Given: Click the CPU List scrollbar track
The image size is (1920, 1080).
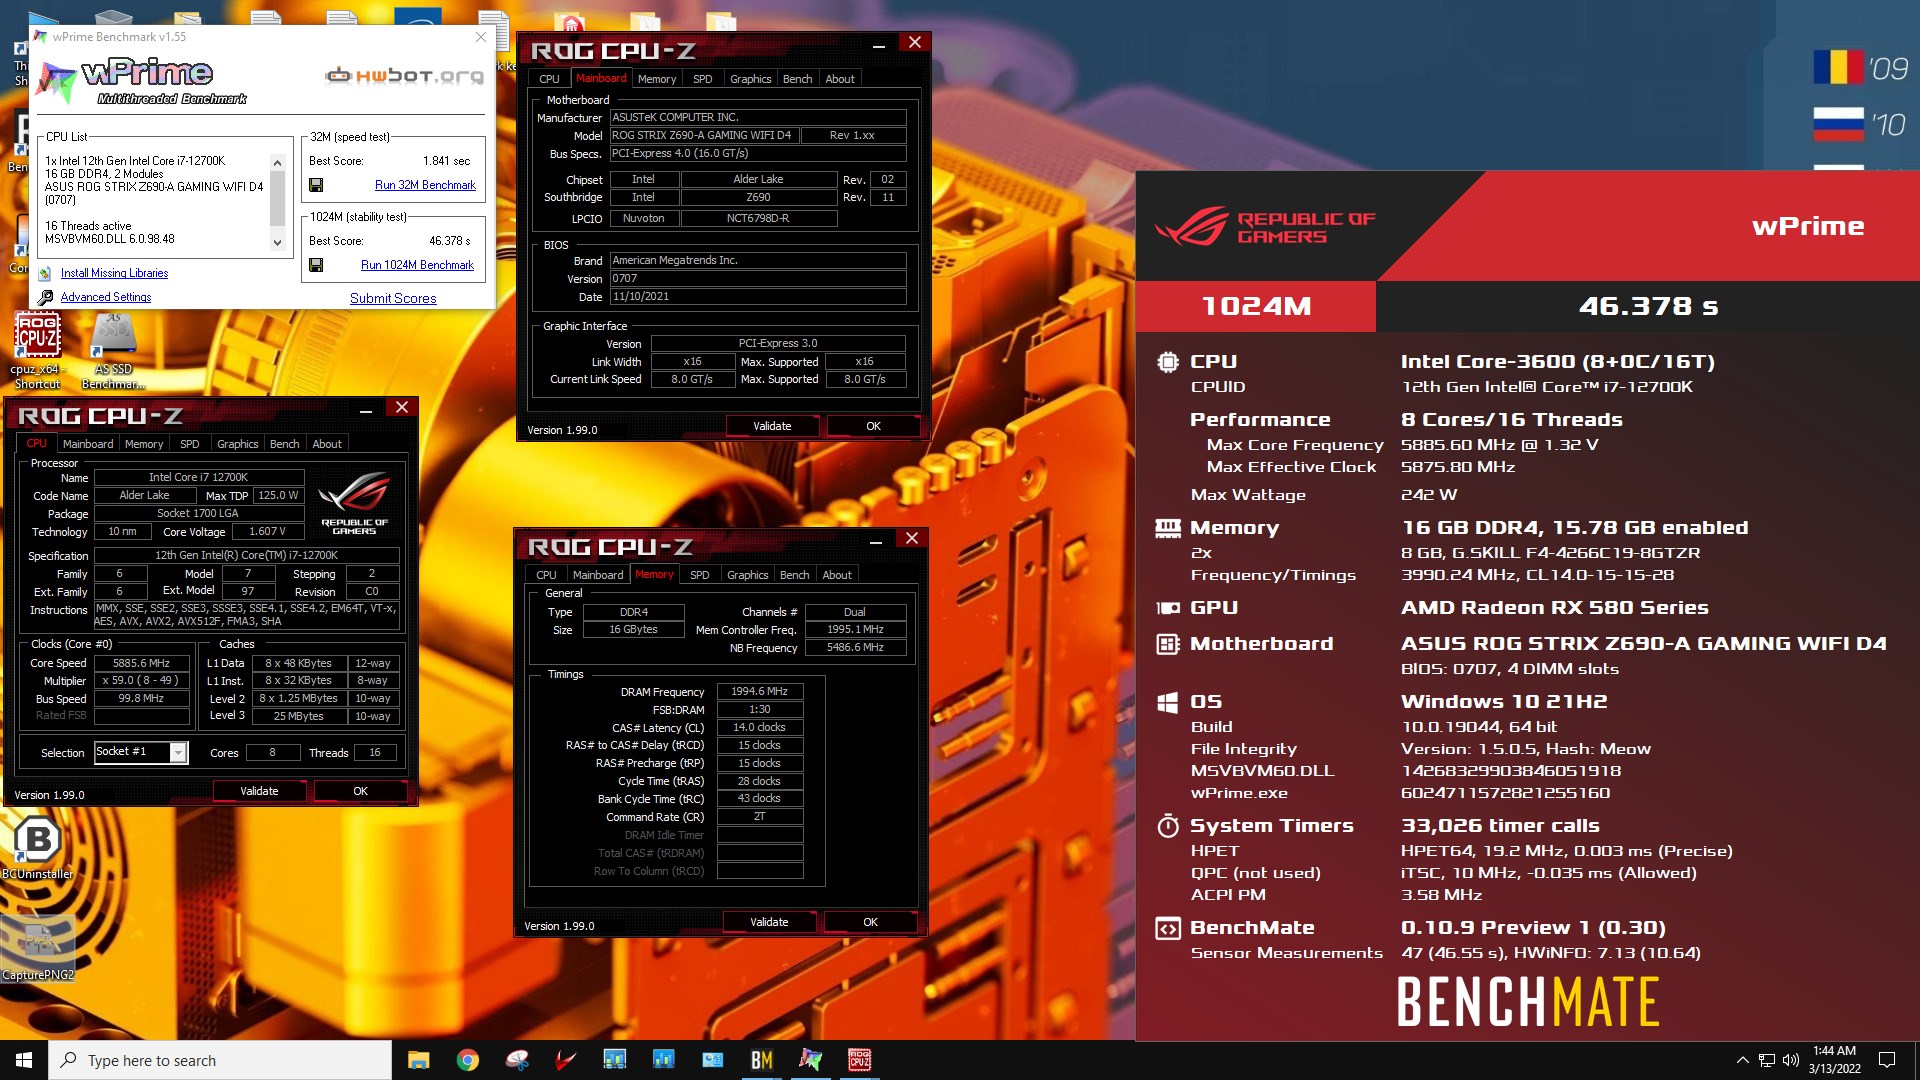Looking at the screenshot, I should pyautogui.click(x=277, y=202).
